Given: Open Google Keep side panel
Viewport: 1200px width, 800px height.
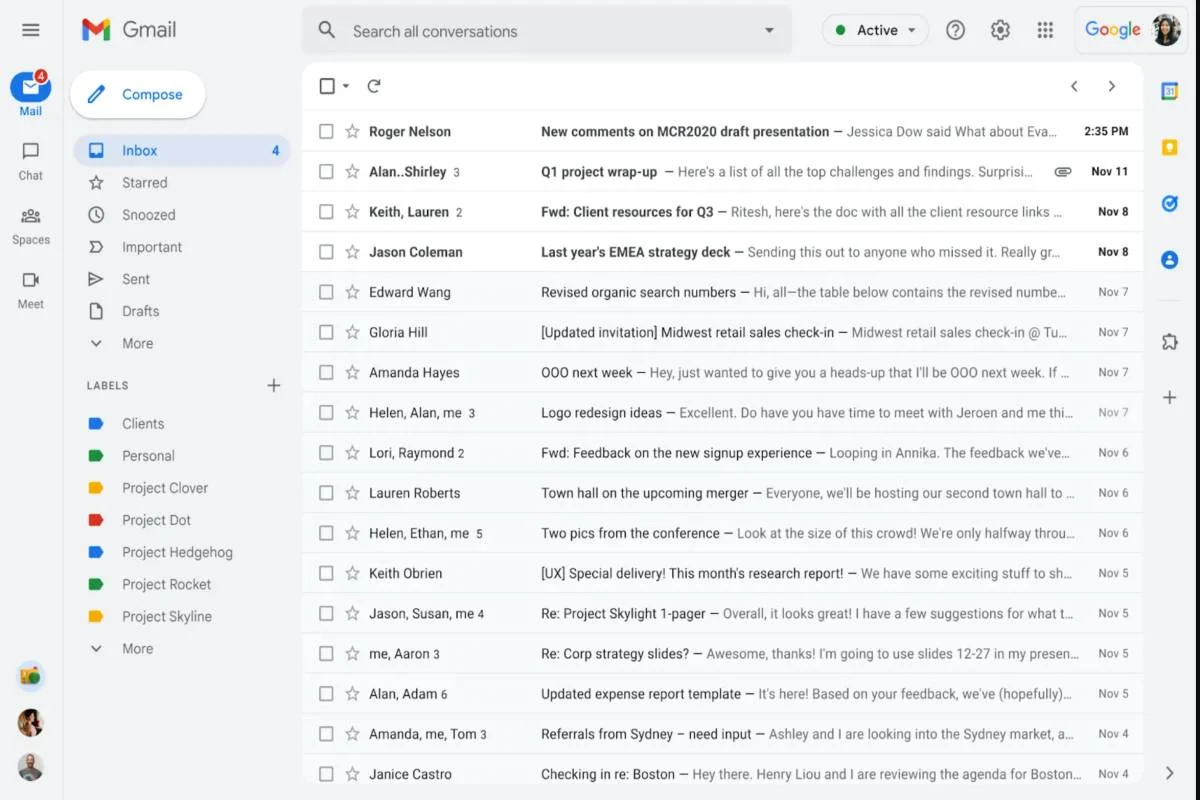Looking at the screenshot, I should 1169,147.
